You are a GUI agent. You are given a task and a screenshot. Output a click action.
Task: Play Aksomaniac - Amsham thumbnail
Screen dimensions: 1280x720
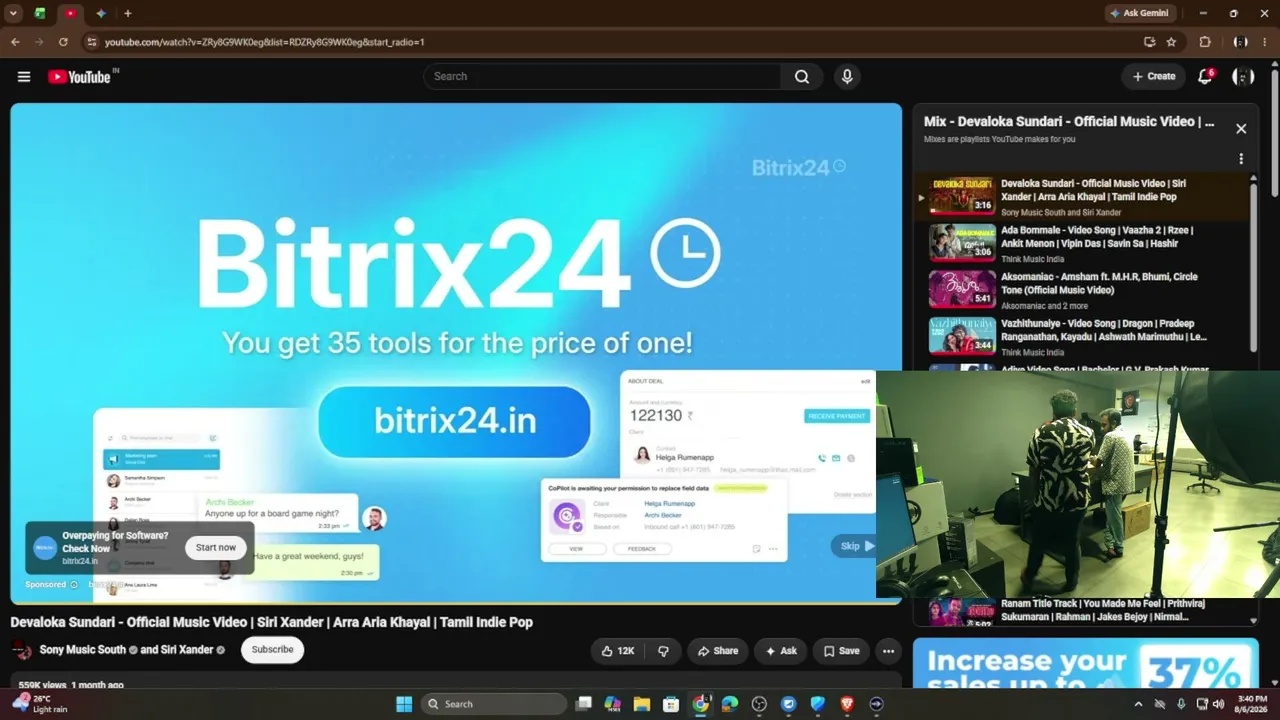click(962, 289)
